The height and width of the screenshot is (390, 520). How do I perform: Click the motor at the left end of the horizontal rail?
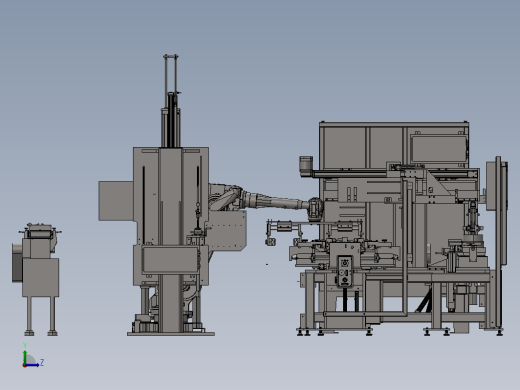coord(306,165)
